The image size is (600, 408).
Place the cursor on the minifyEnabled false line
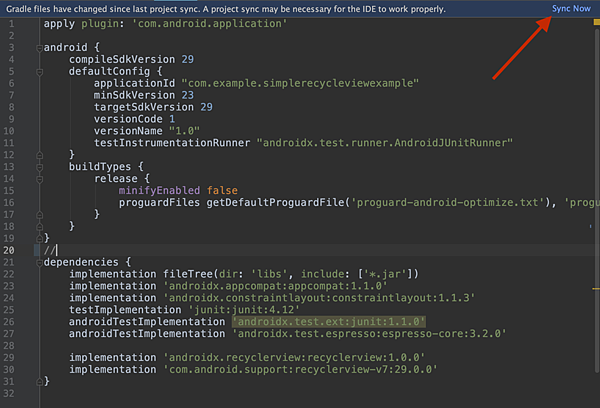pos(178,191)
